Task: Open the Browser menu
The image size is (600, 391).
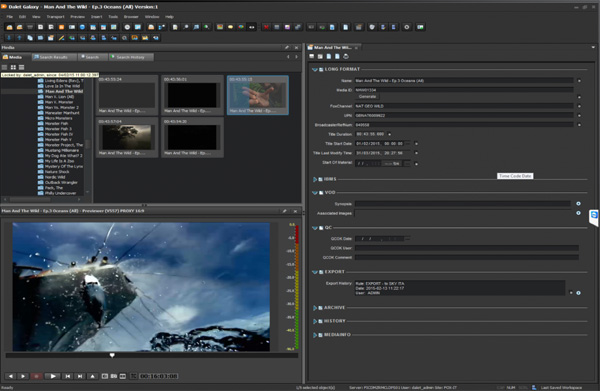Action: point(131,17)
